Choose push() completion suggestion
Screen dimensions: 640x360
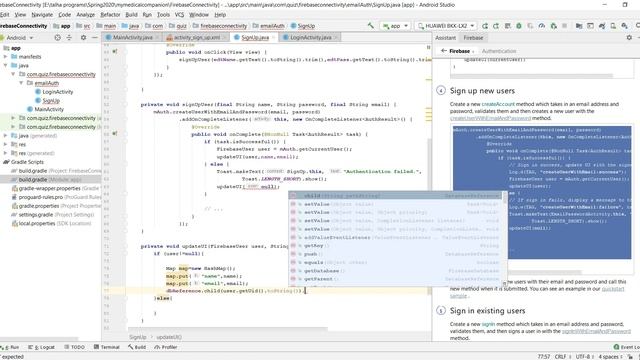pos(395,254)
